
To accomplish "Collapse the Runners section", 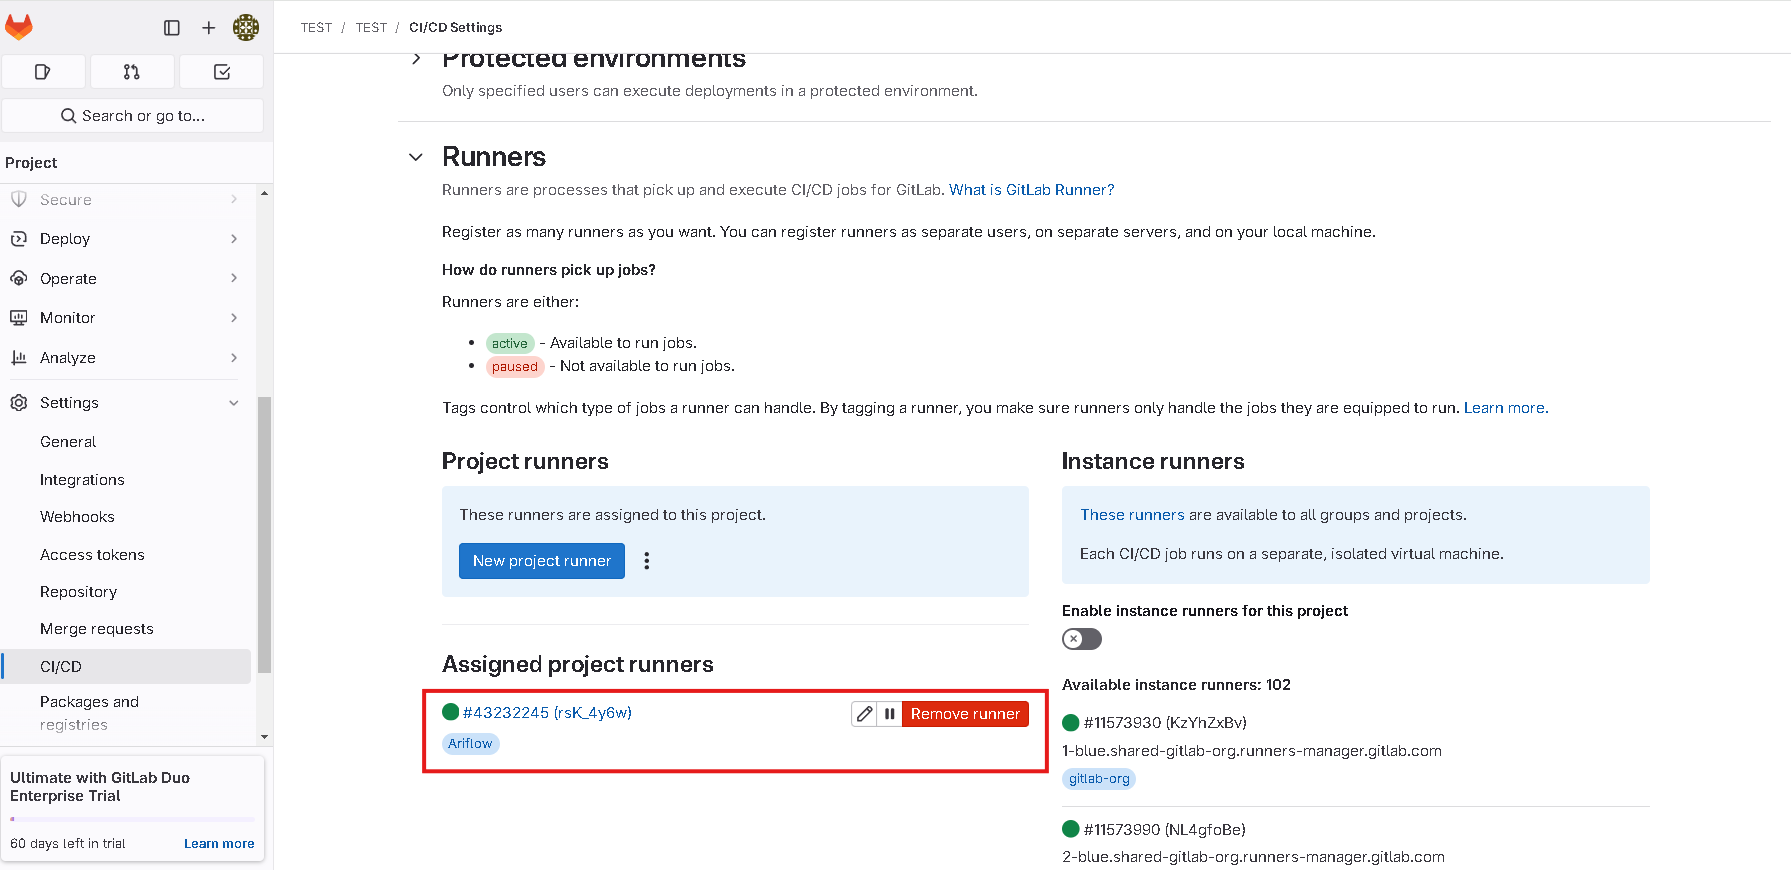I will click(416, 157).
